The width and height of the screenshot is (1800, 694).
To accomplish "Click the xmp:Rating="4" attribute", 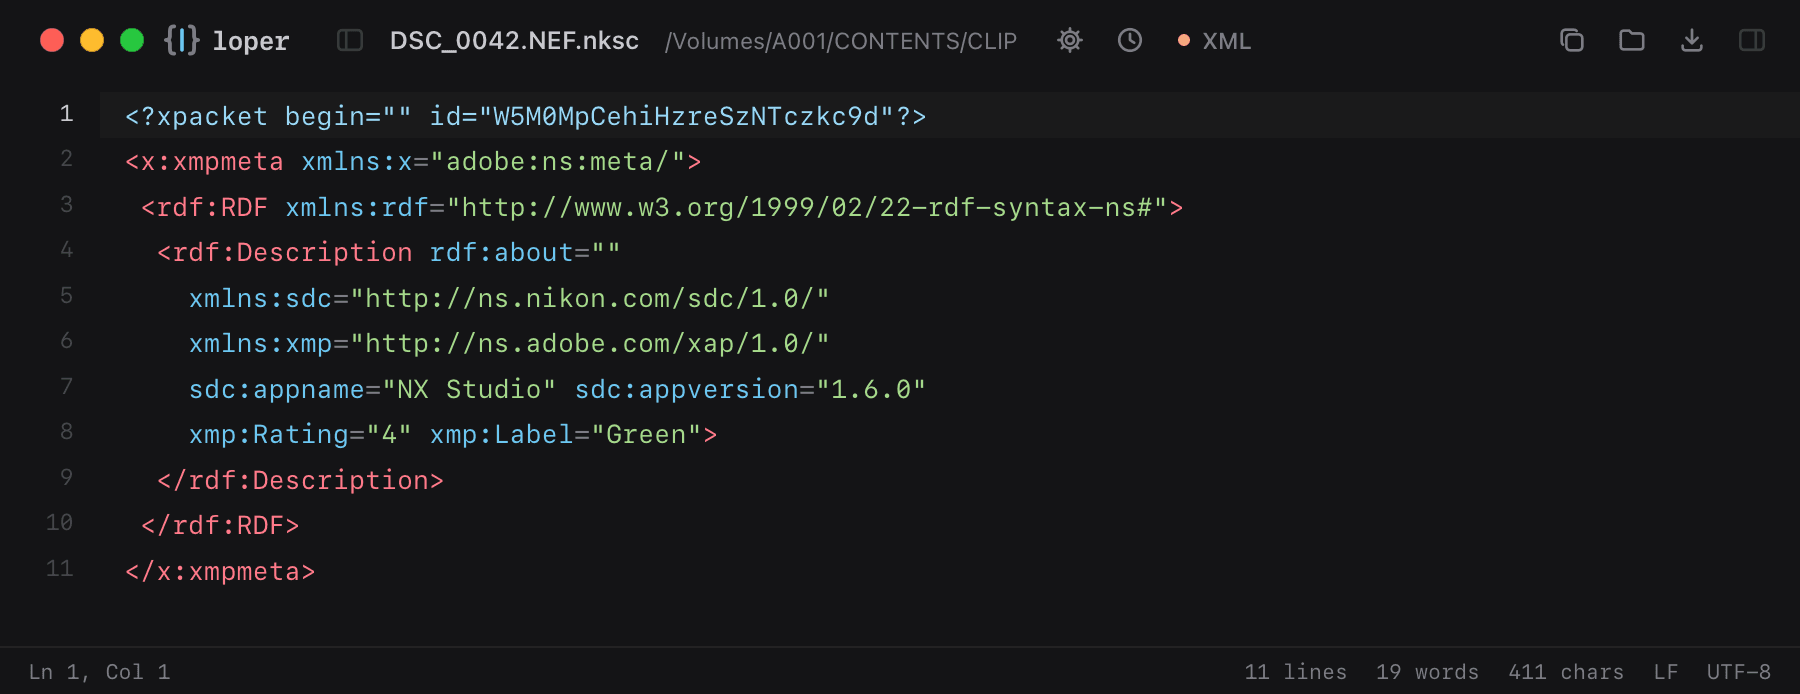I will coord(301,435).
